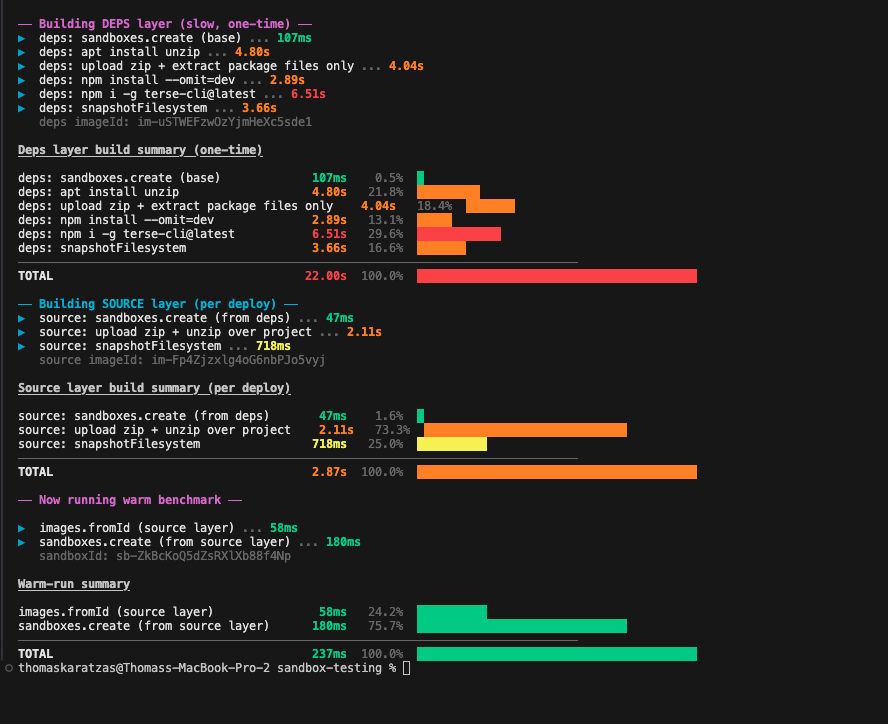The height and width of the screenshot is (724, 888).
Task: Click the red TOTAL bar in the deps summary
Action: click(x=557, y=276)
